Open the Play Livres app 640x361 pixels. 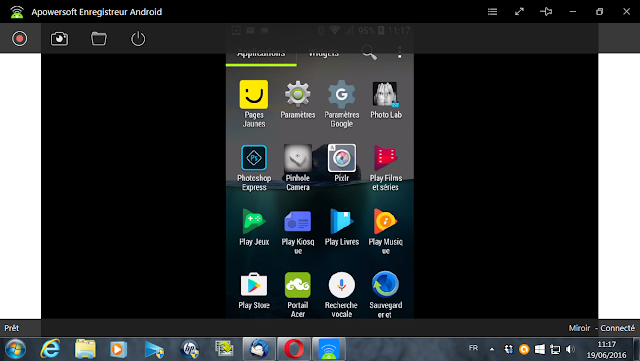342,227
